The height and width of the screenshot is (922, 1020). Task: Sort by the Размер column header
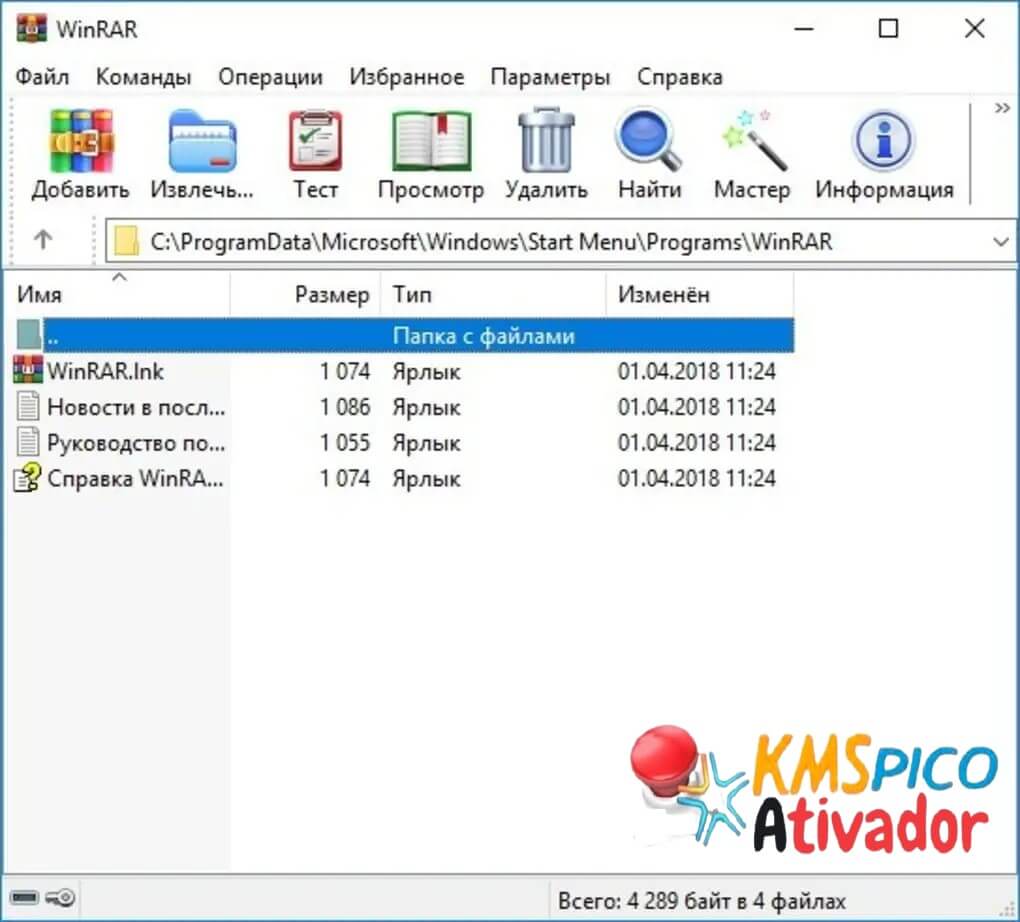click(x=331, y=295)
